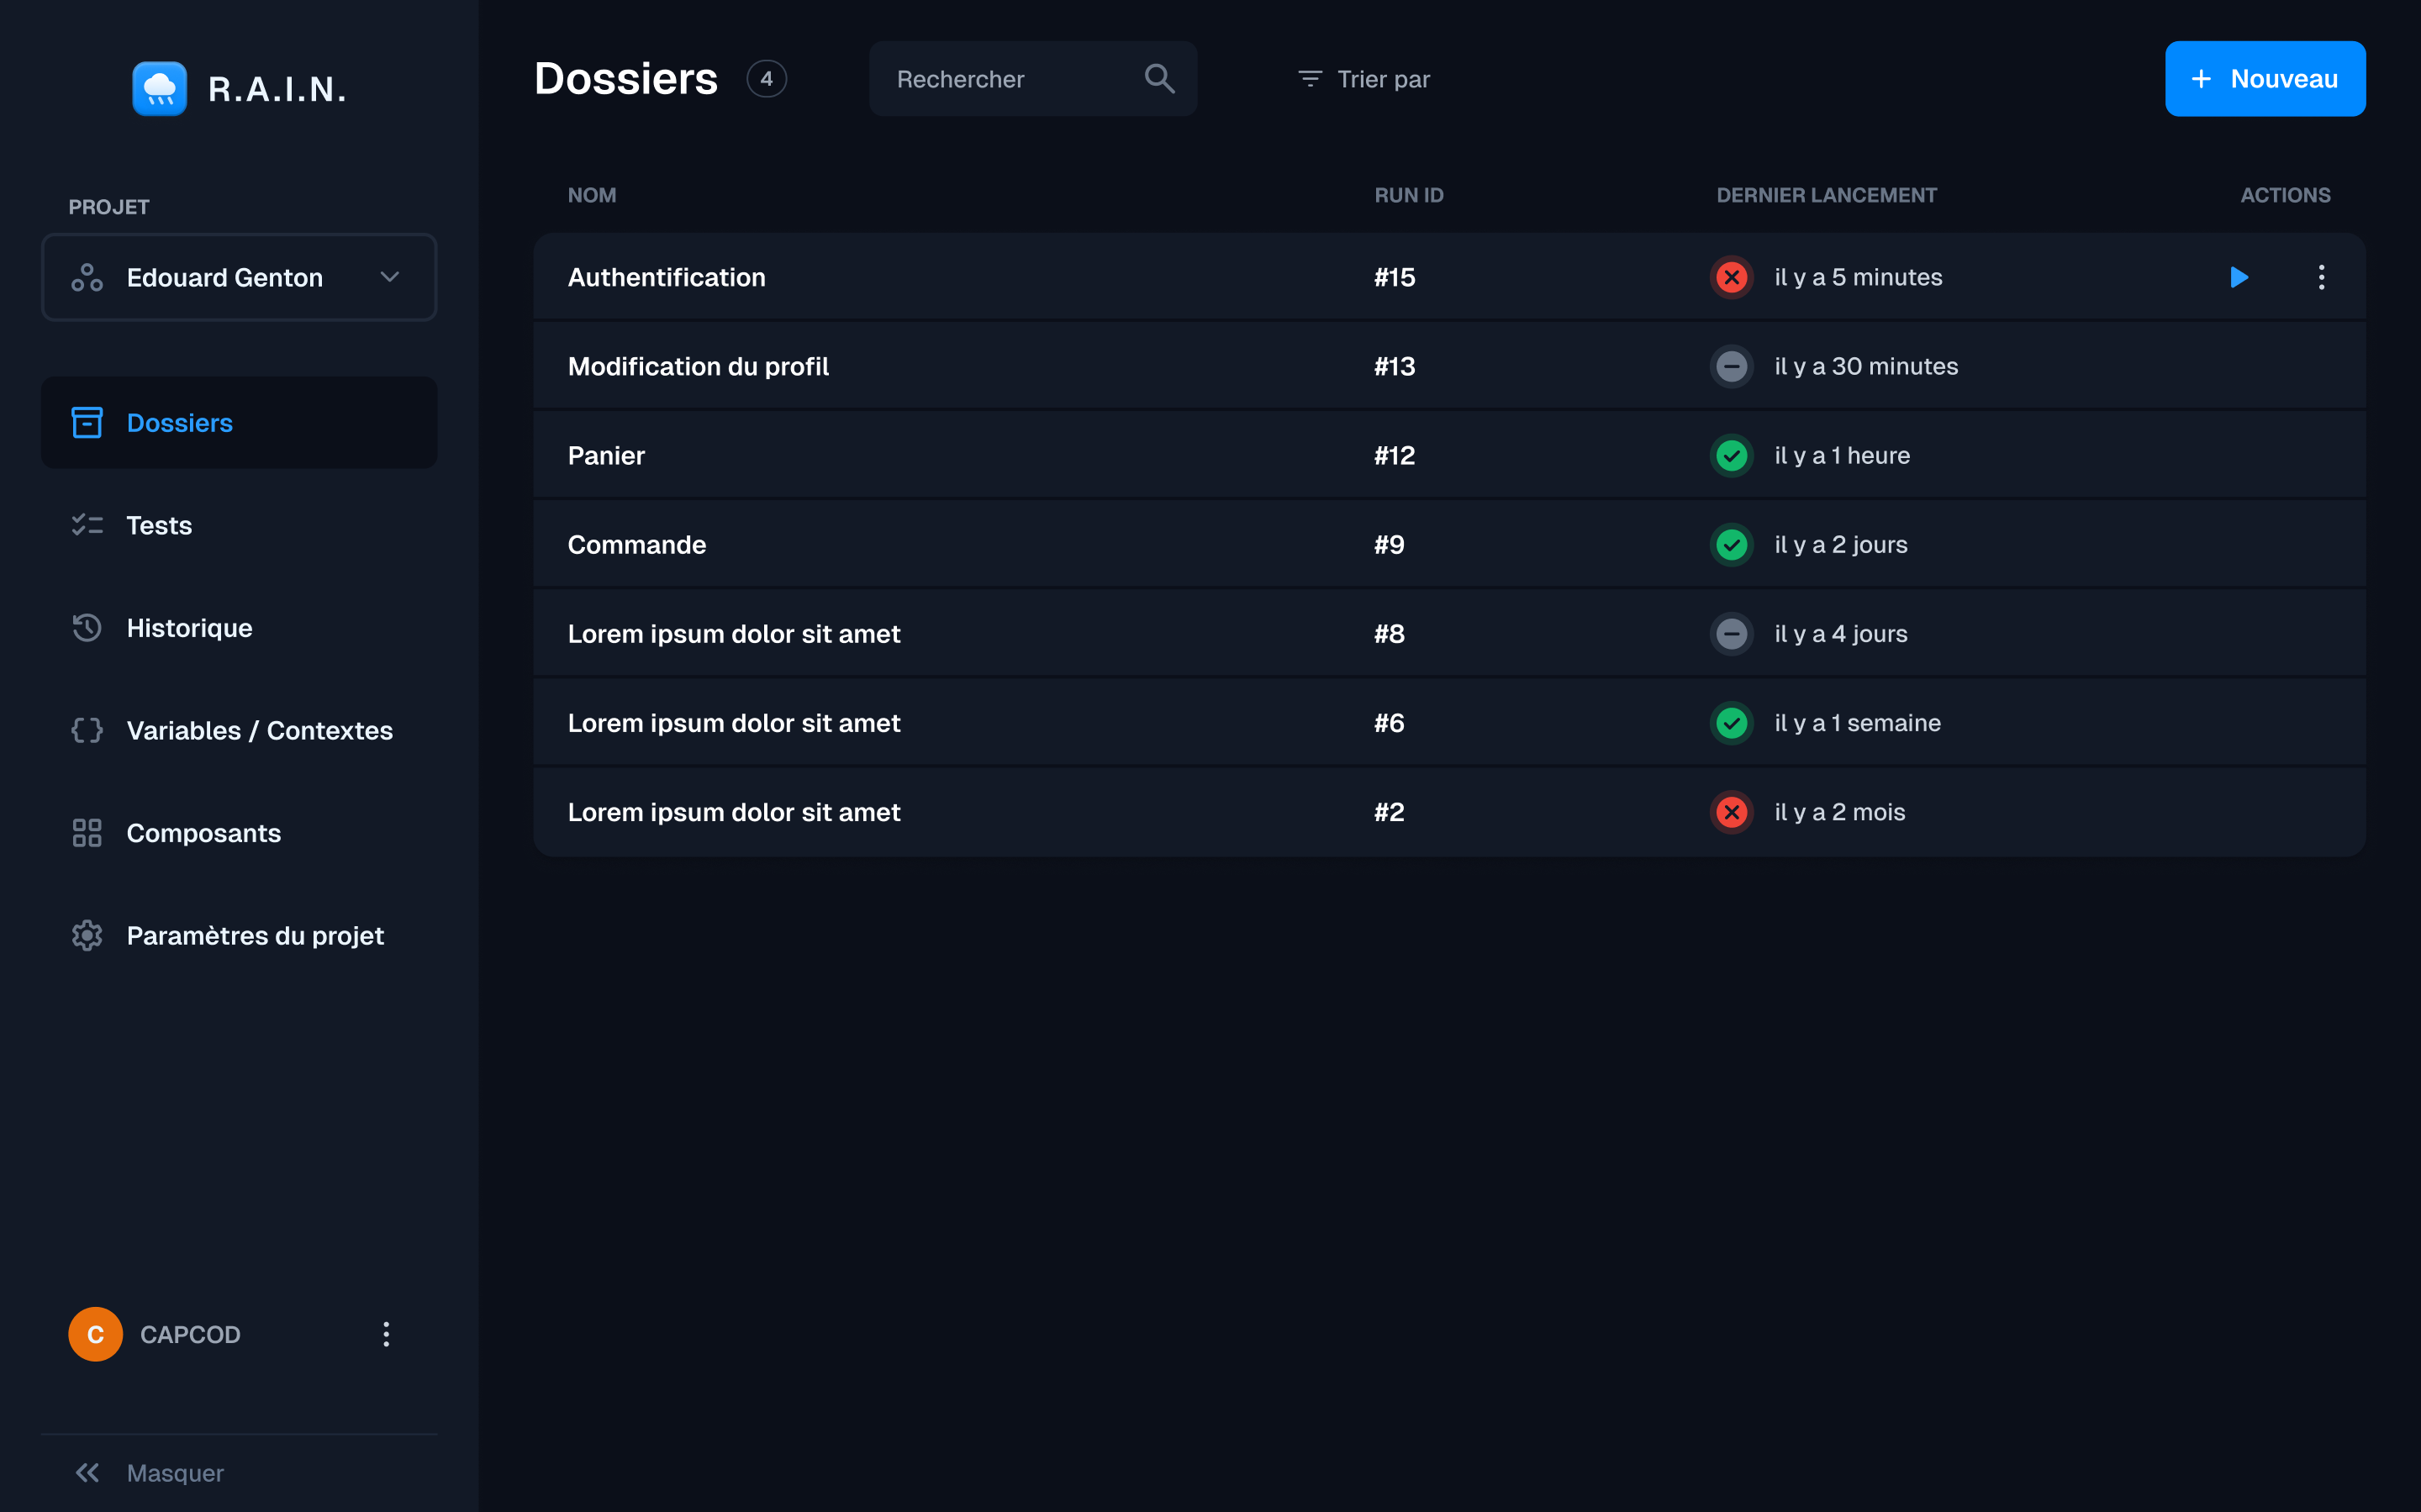Run the Authentification dossier with play icon
Viewport: 2421px width, 1512px height.
click(x=2238, y=277)
